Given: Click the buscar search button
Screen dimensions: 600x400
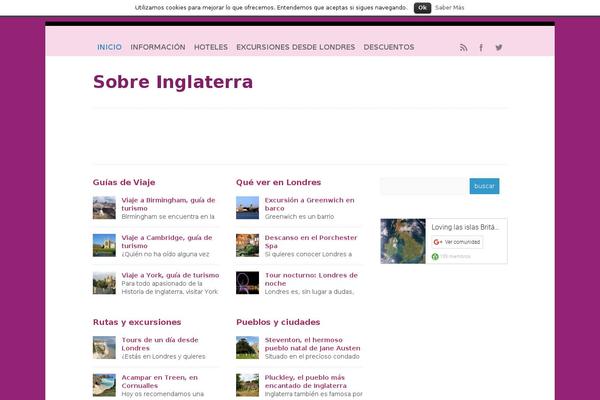Looking at the screenshot, I should coord(484,186).
